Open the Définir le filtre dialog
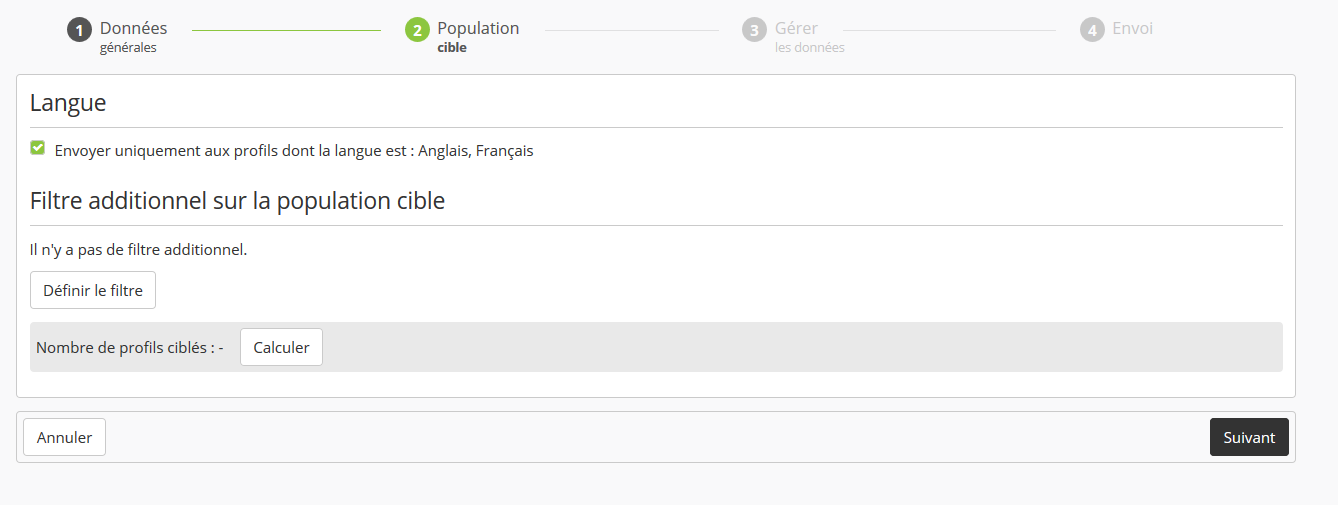This screenshot has height=505, width=1338. [93, 291]
